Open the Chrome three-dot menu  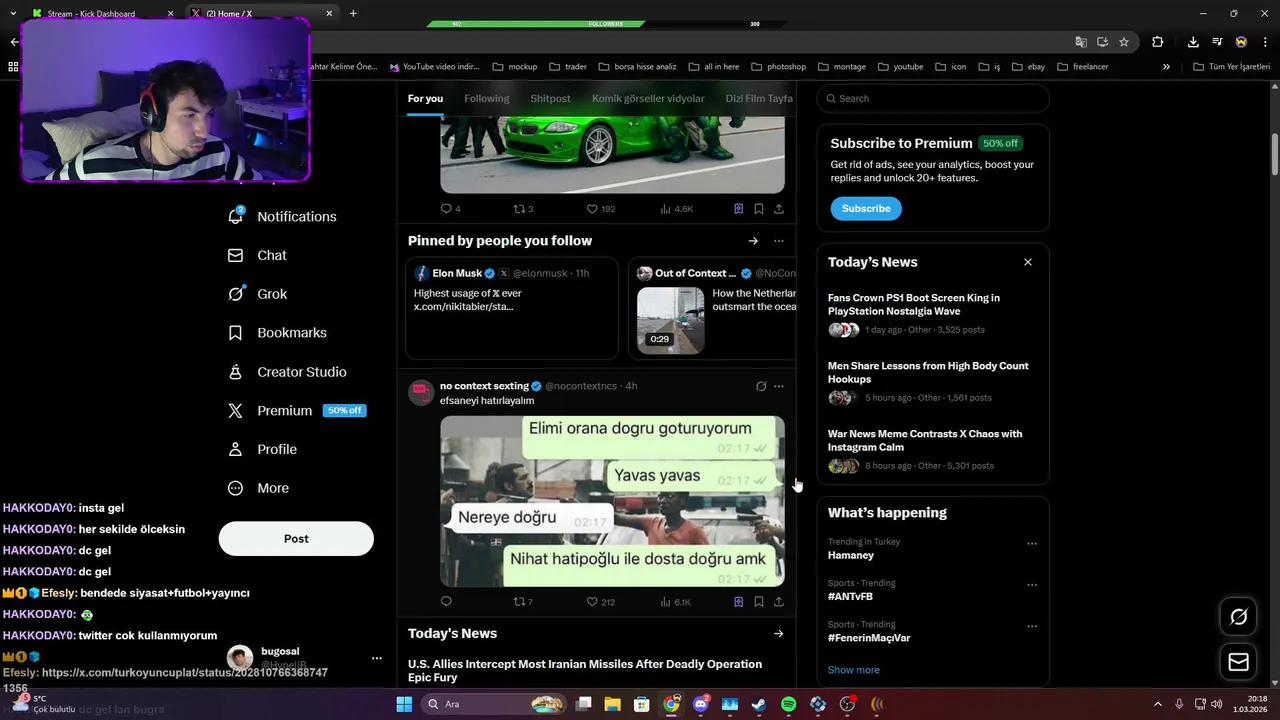1263,42
